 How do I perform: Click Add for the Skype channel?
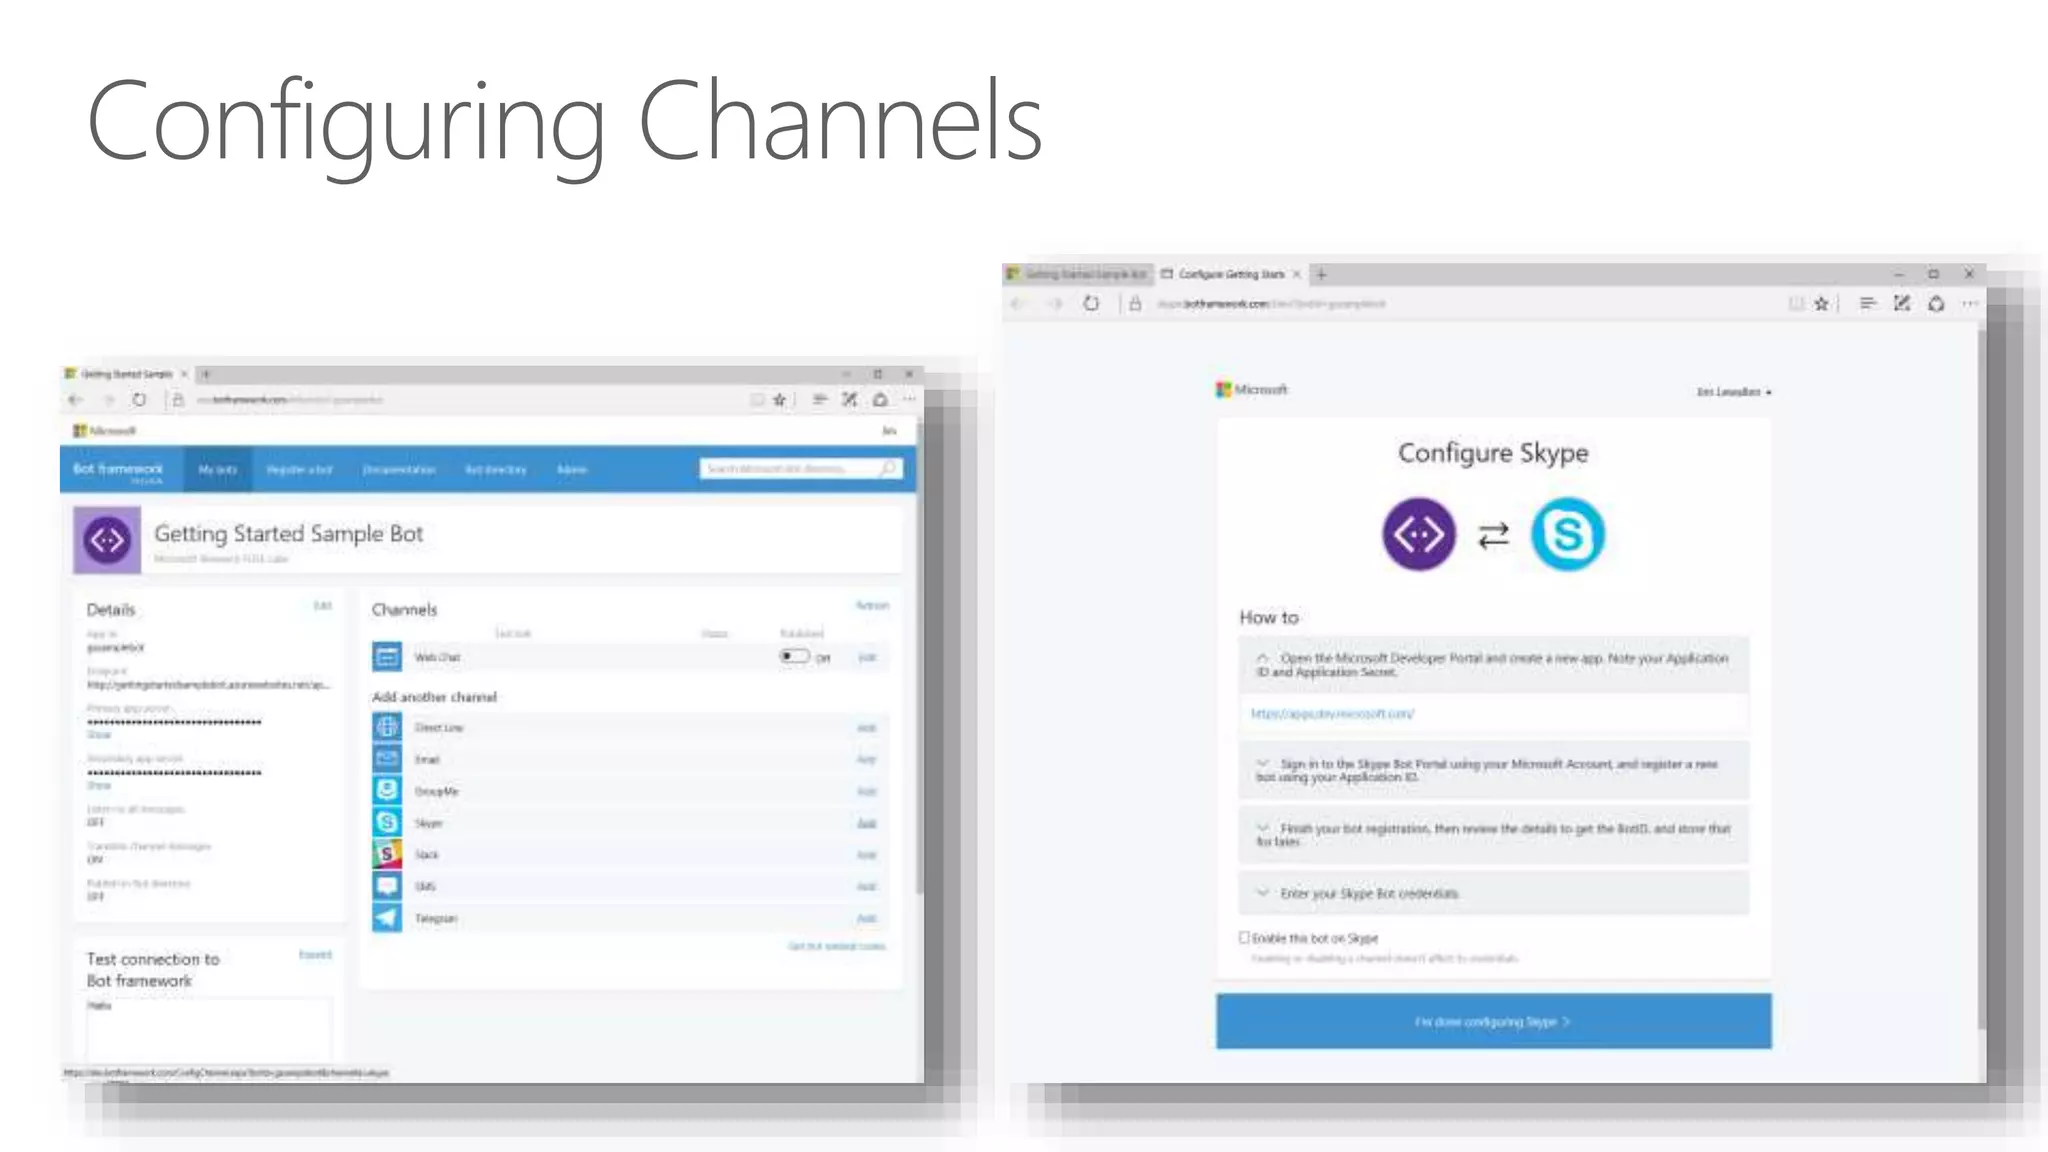pos(866,823)
